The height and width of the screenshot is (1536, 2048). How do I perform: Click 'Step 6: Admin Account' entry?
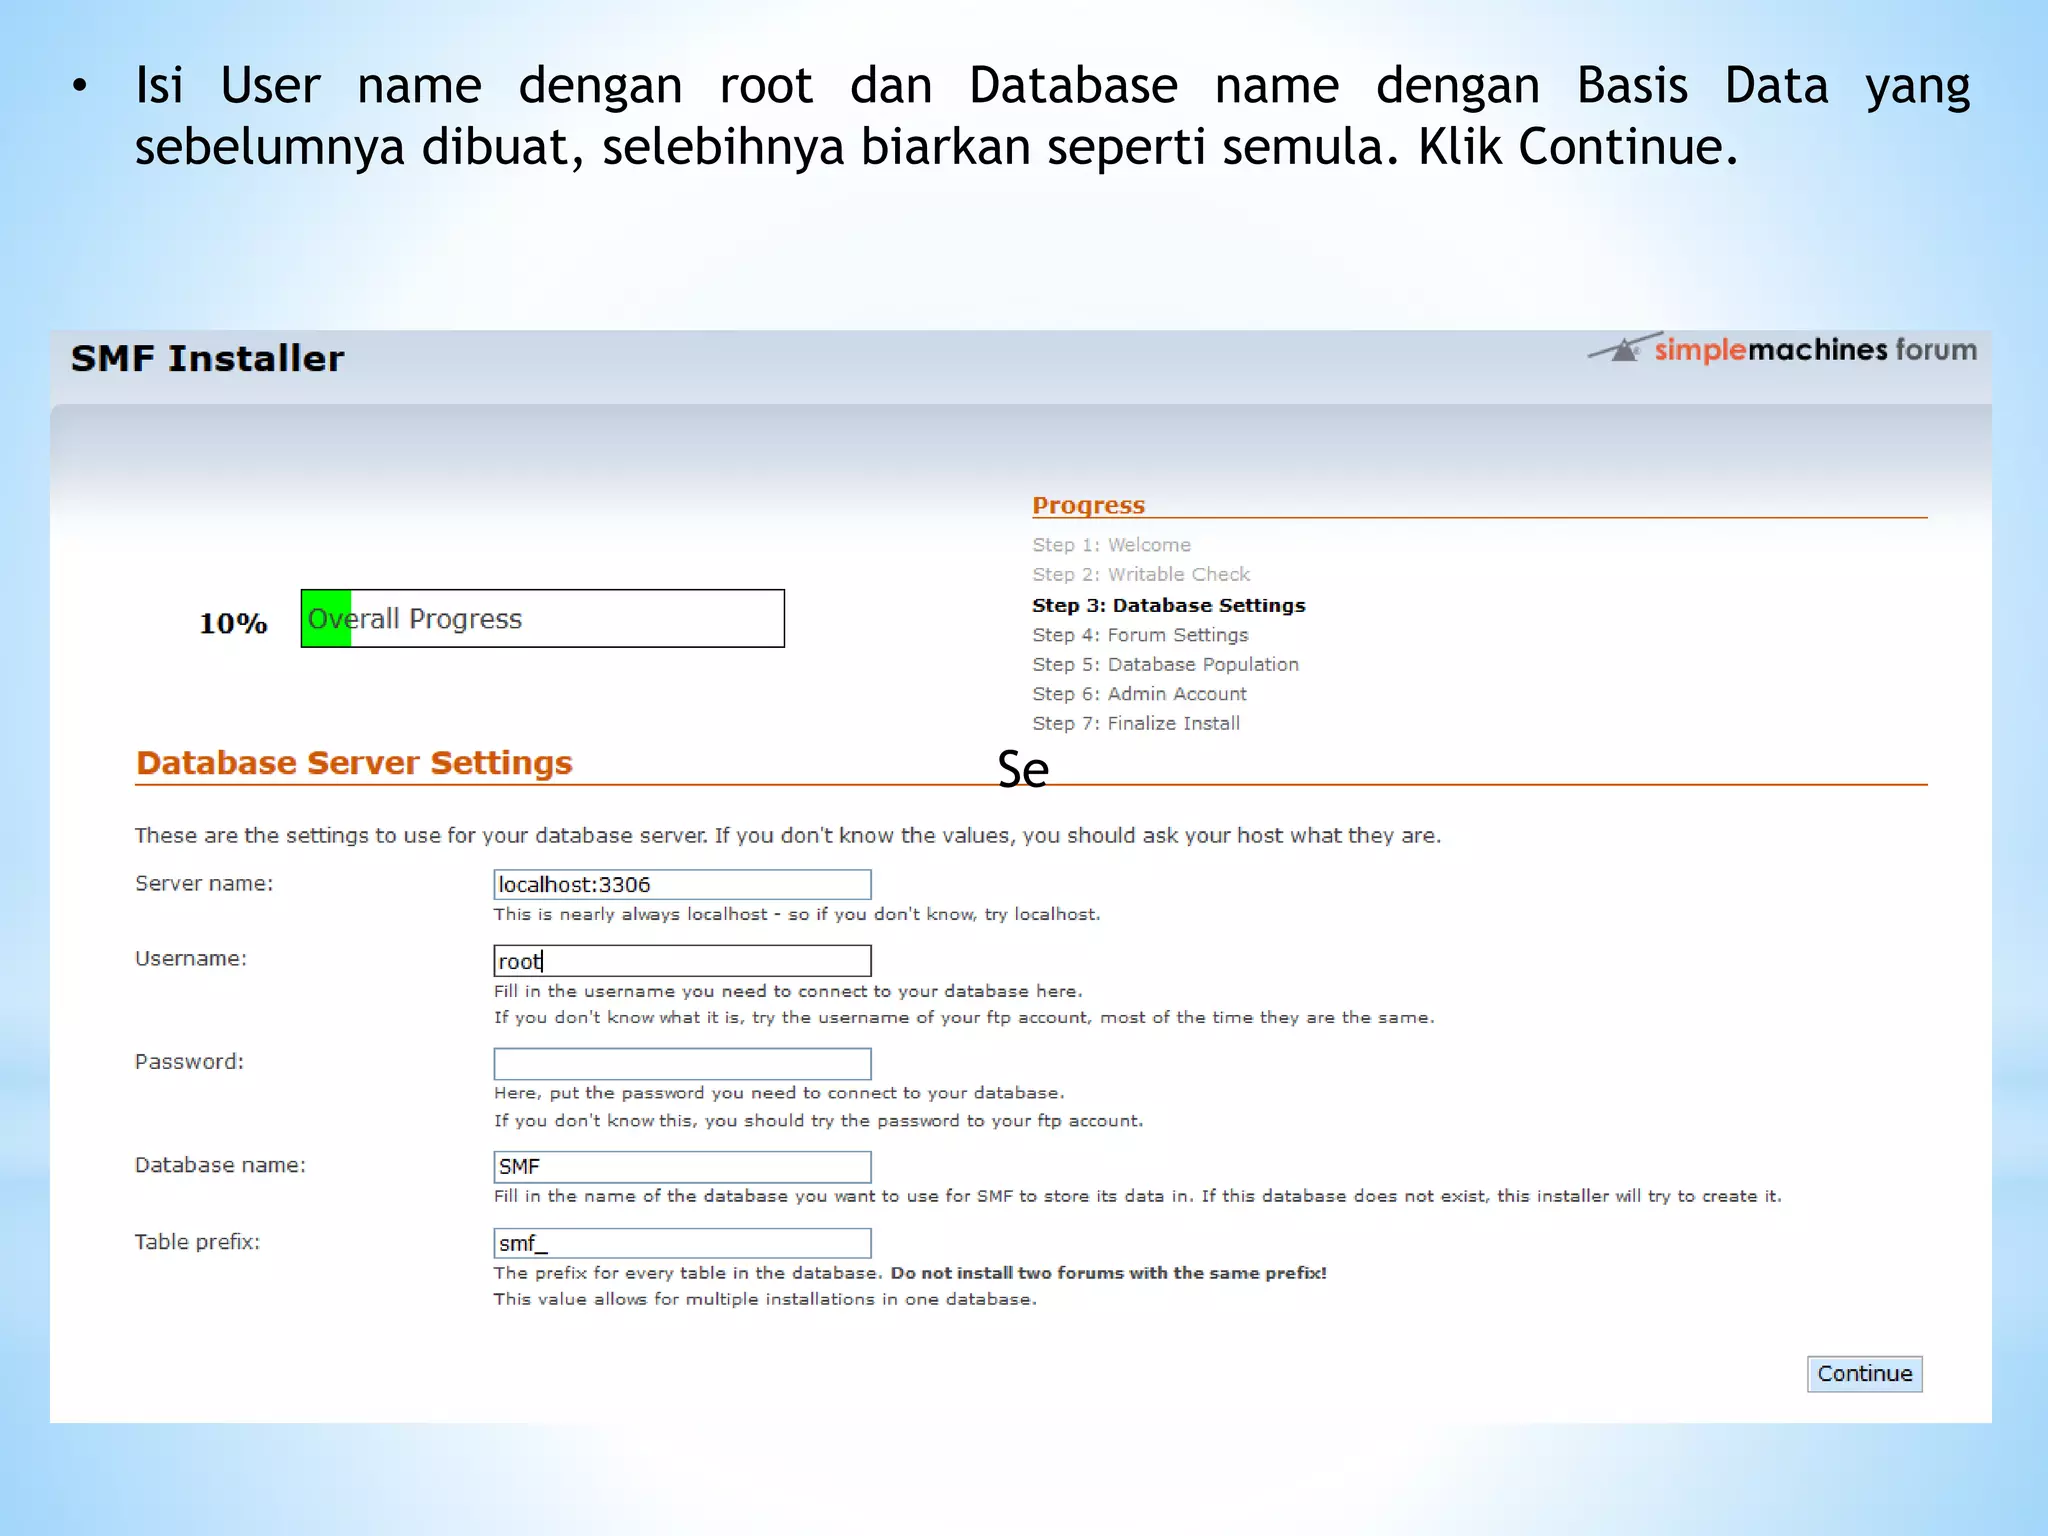[1139, 694]
